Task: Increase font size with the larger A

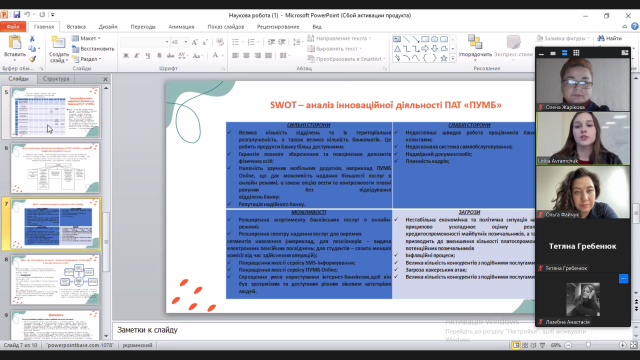Action: (x=195, y=42)
